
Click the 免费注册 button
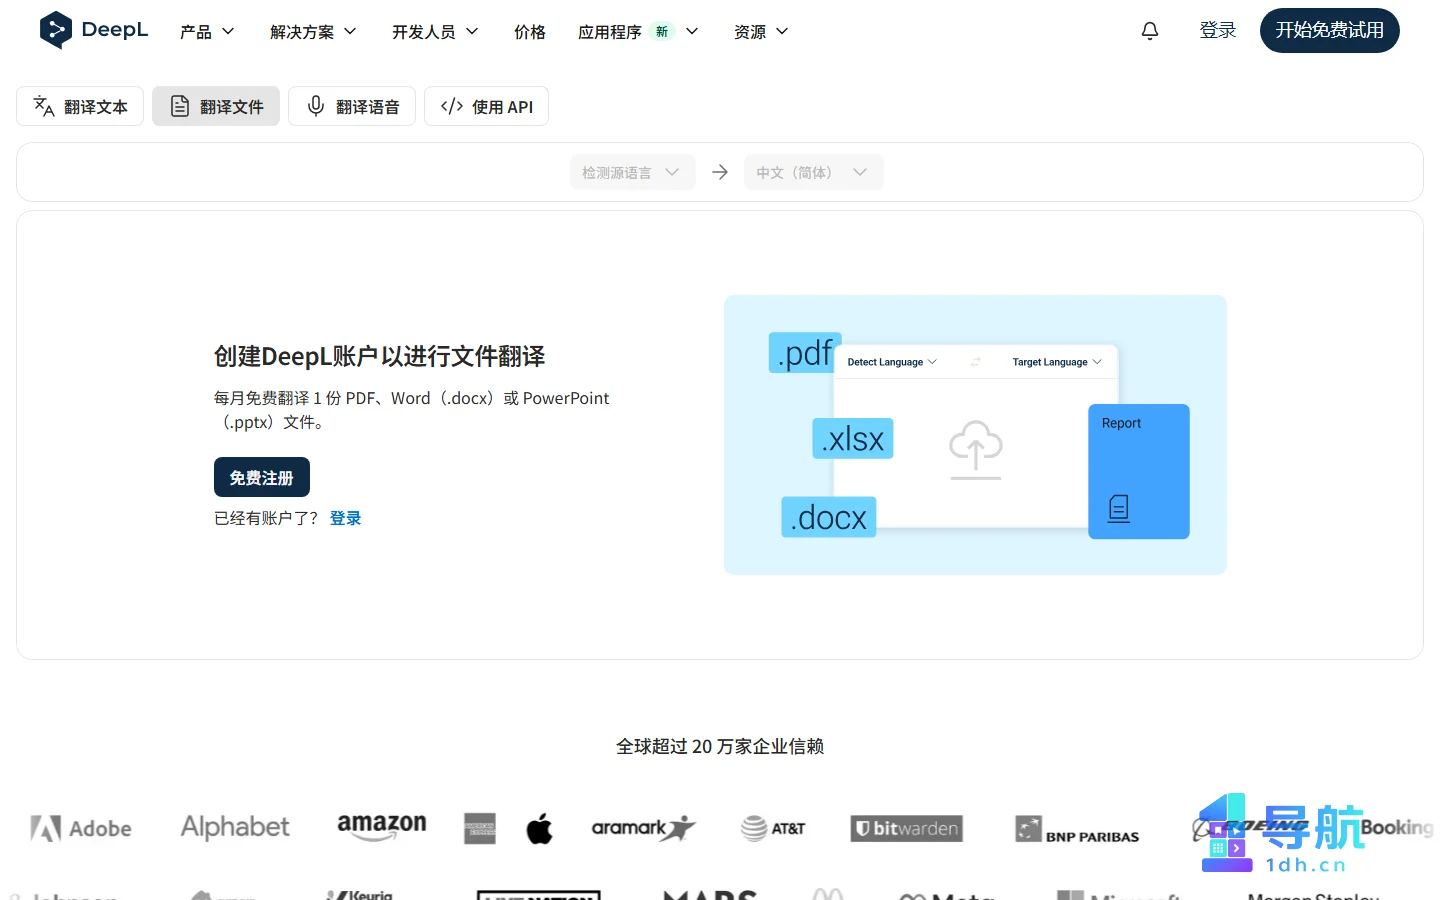click(262, 477)
